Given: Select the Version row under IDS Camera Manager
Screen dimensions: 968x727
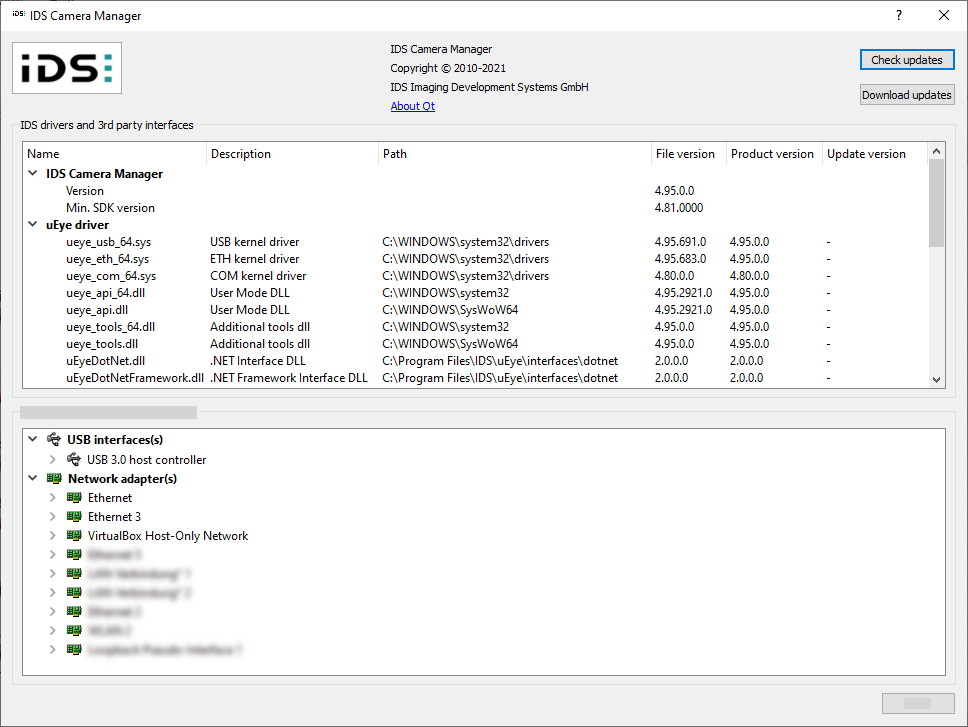Looking at the screenshot, I should point(475,191).
